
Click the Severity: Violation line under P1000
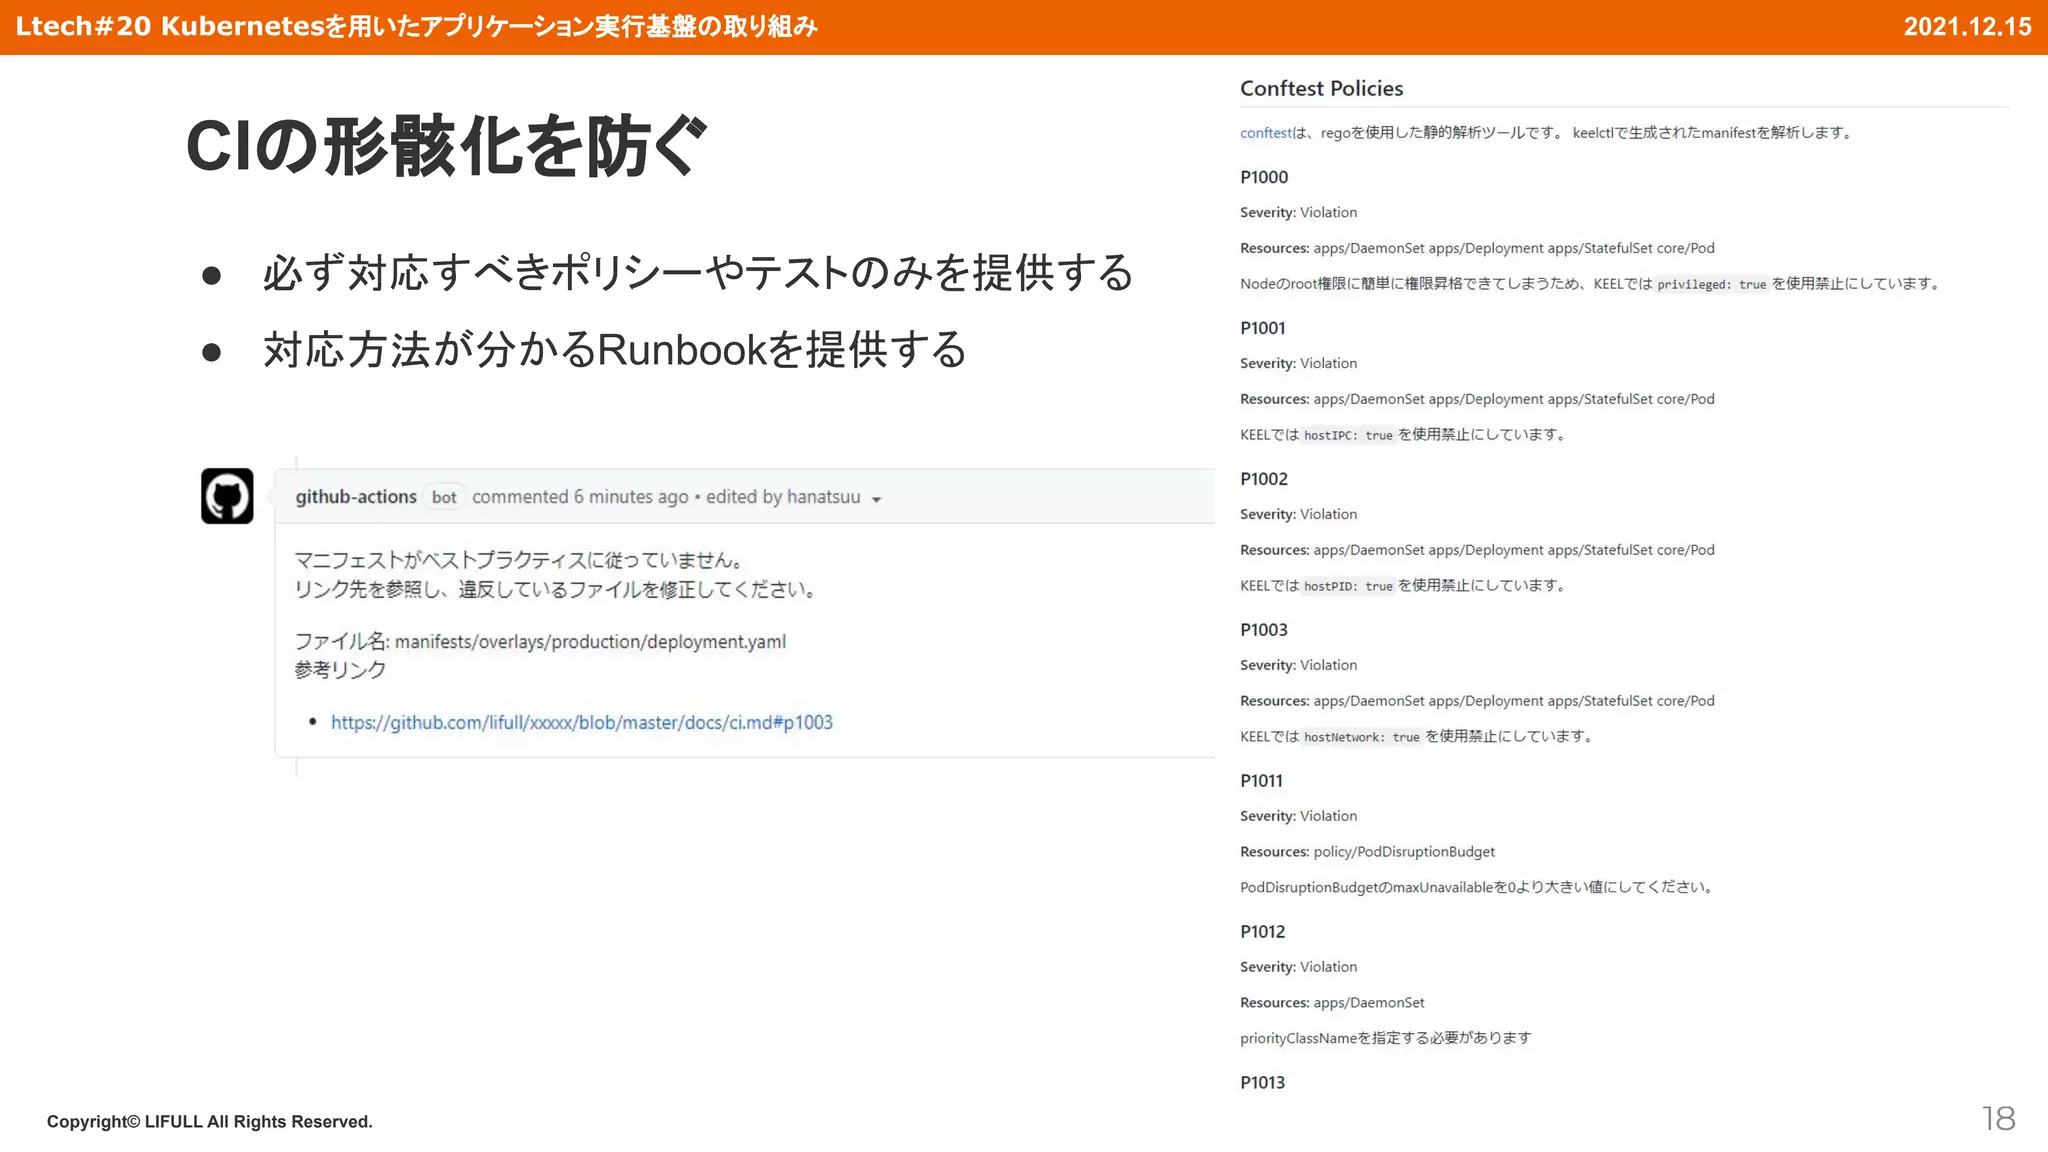[1298, 213]
